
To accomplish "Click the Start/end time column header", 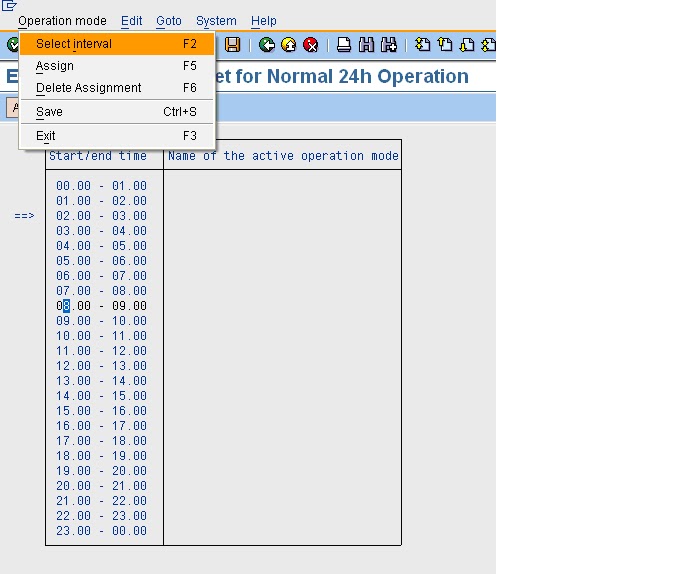I will pos(98,156).
